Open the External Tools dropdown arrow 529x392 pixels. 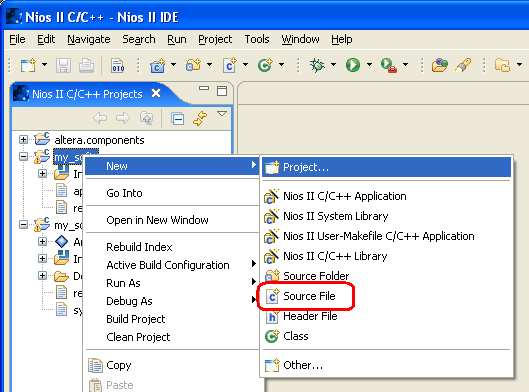(405, 64)
